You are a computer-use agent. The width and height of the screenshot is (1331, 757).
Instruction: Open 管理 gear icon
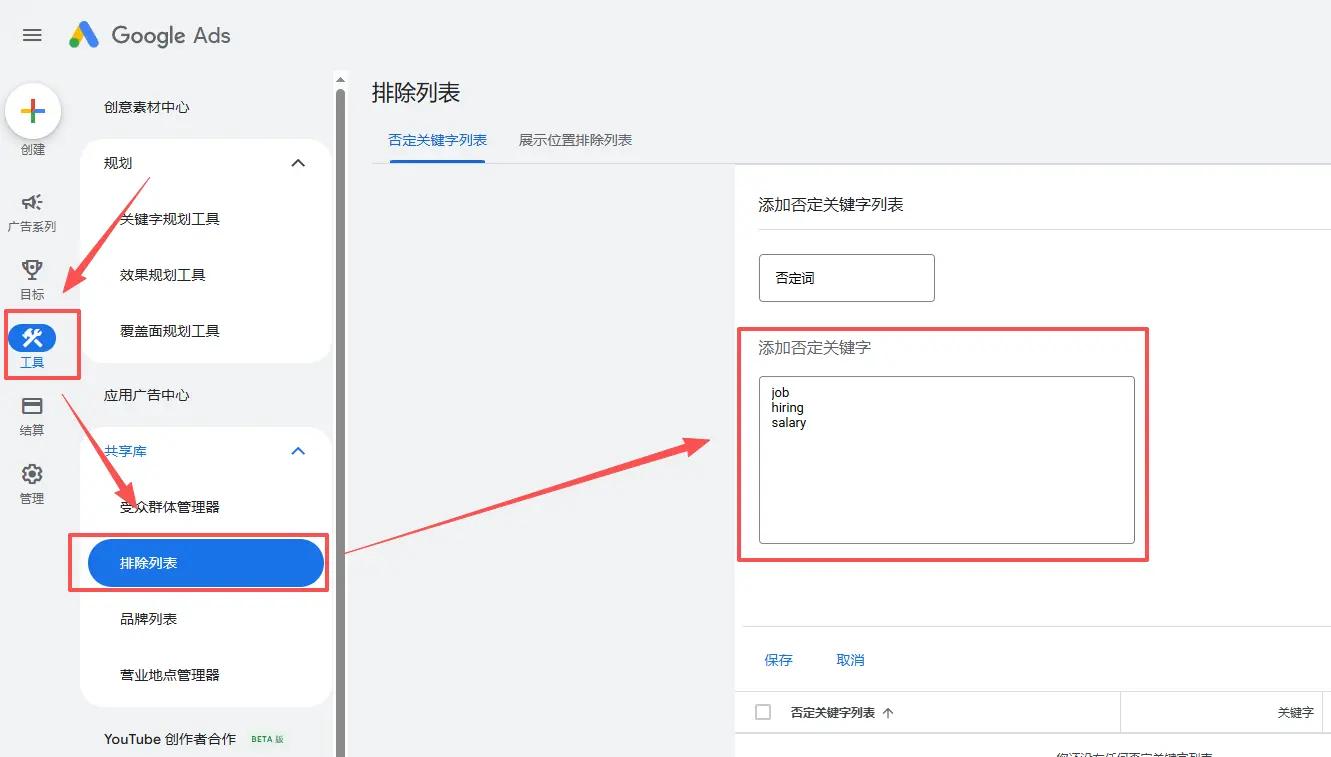click(x=32, y=474)
